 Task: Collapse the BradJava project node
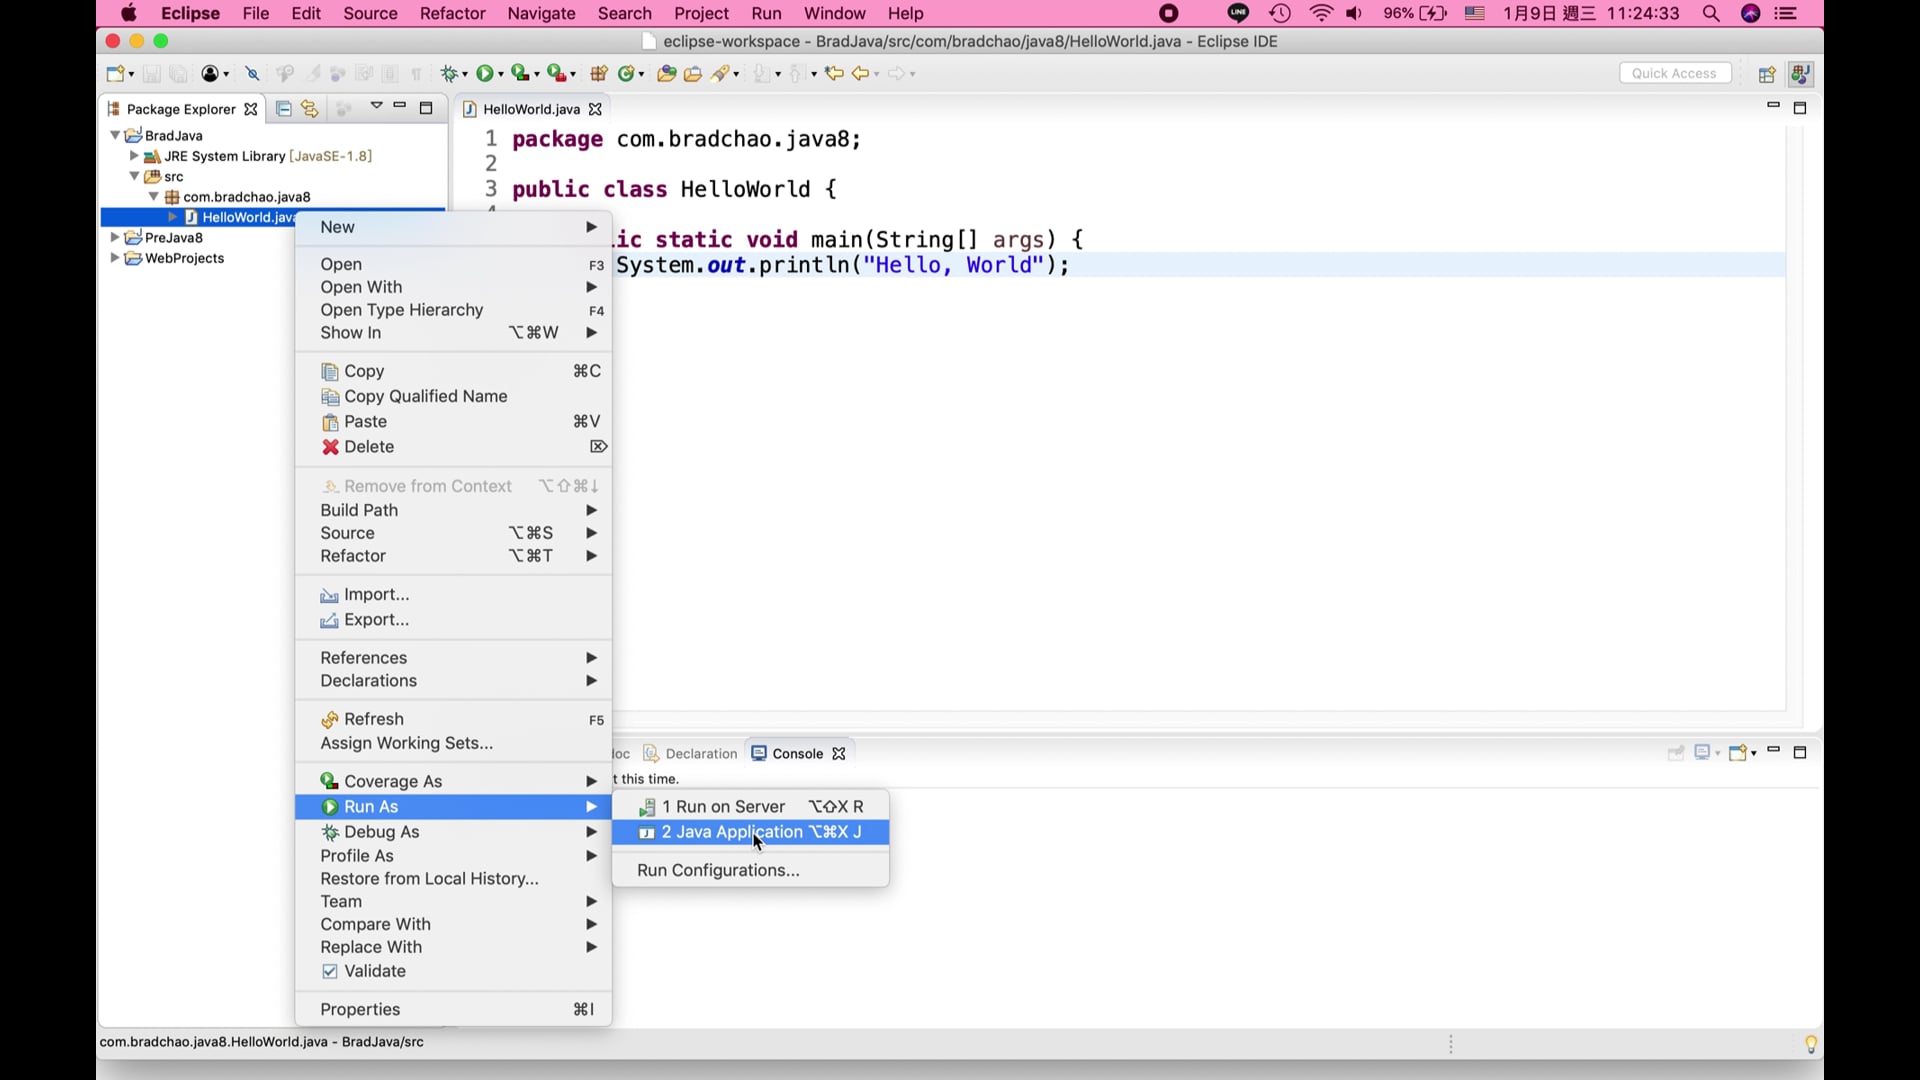[117, 135]
